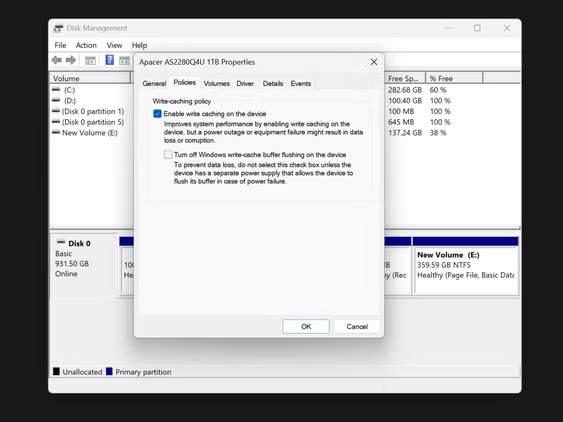This screenshot has height=422, width=563.
Task: Click the console tree toolbar icon
Action: tap(90, 61)
